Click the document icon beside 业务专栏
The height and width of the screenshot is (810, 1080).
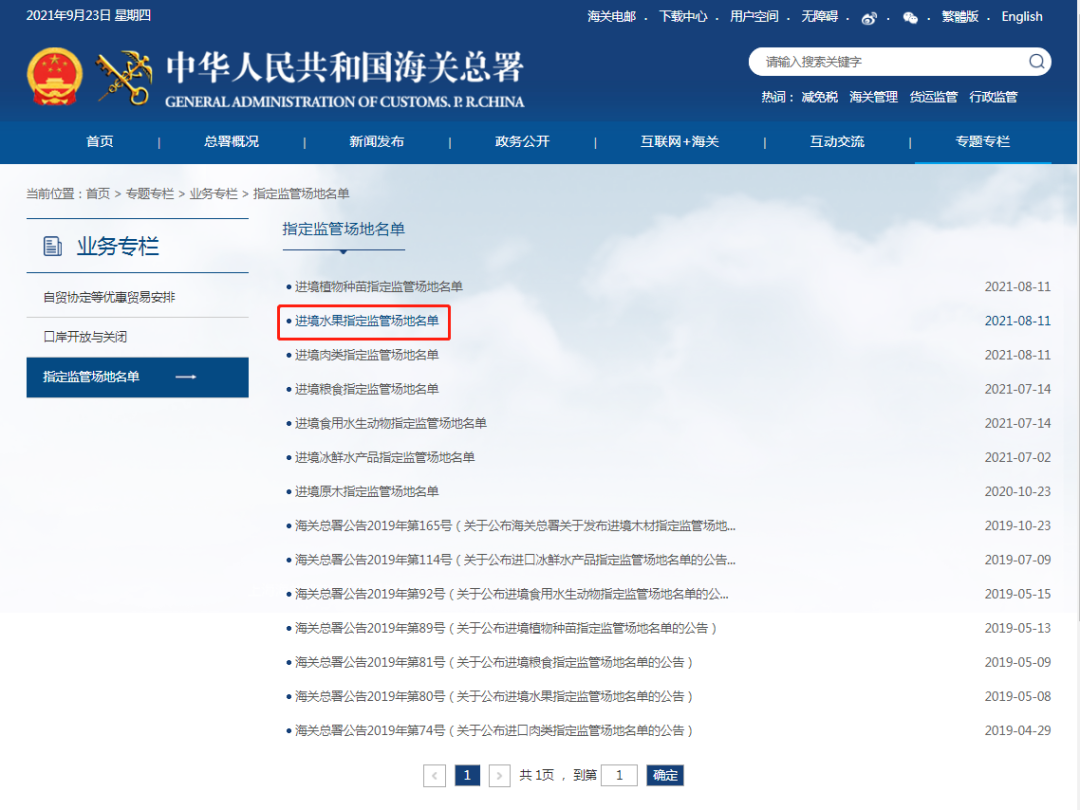pos(53,244)
